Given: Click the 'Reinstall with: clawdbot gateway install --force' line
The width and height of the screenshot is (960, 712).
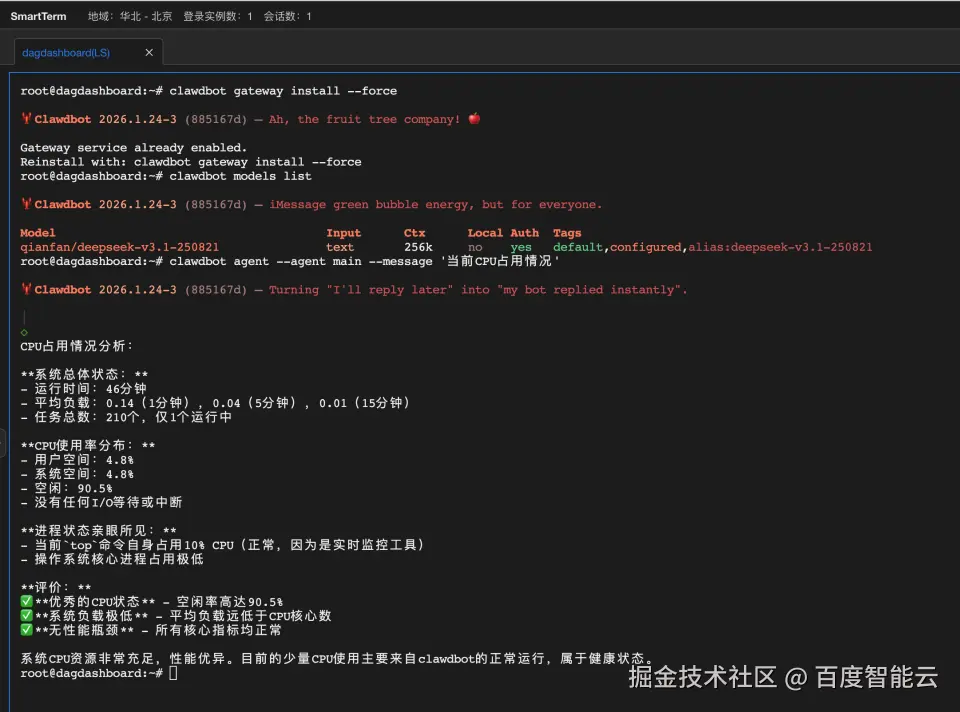Looking at the screenshot, I should pyautogui.click(x=190, y=162).
